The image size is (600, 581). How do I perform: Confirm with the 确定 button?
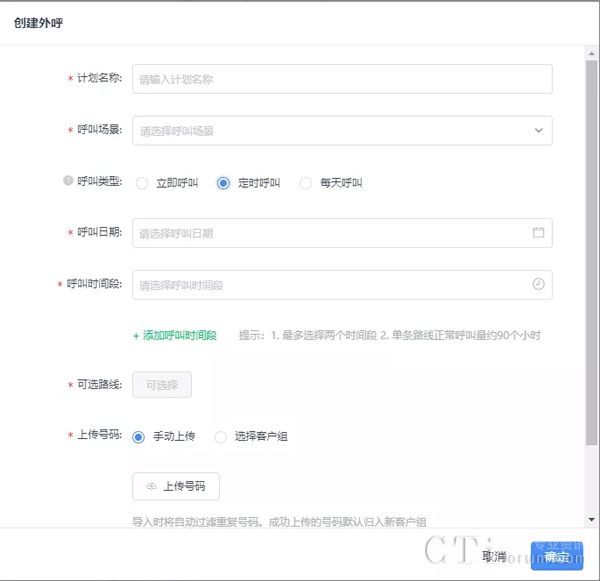point(557,556)
